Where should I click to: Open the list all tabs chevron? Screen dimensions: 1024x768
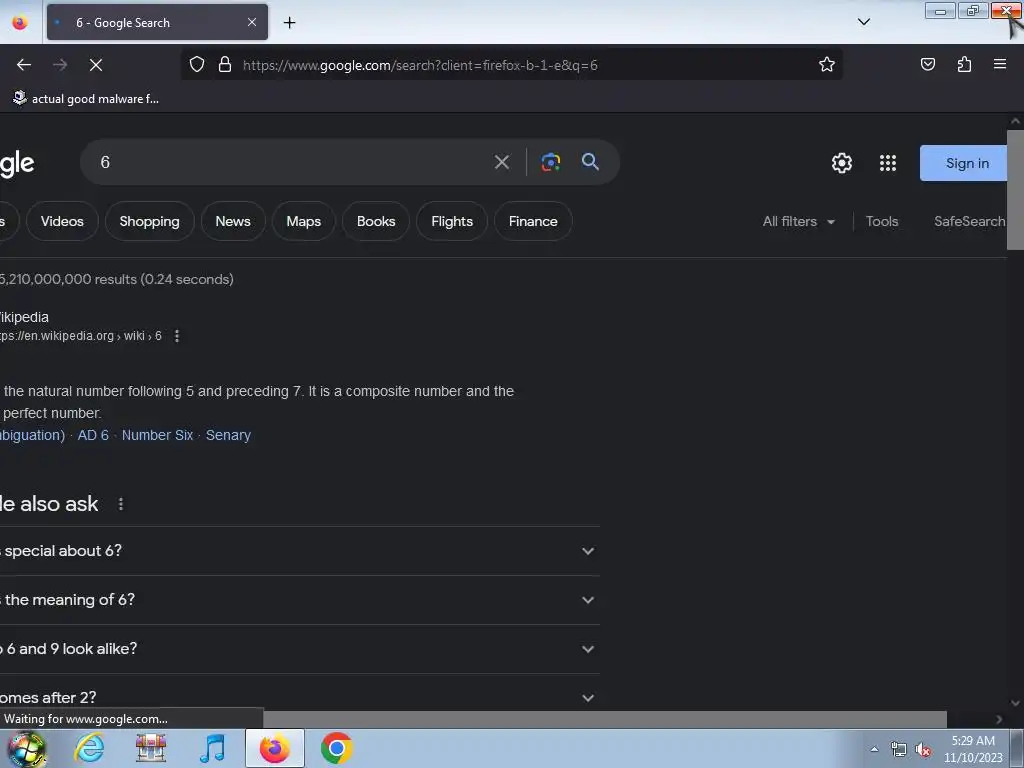863,22
